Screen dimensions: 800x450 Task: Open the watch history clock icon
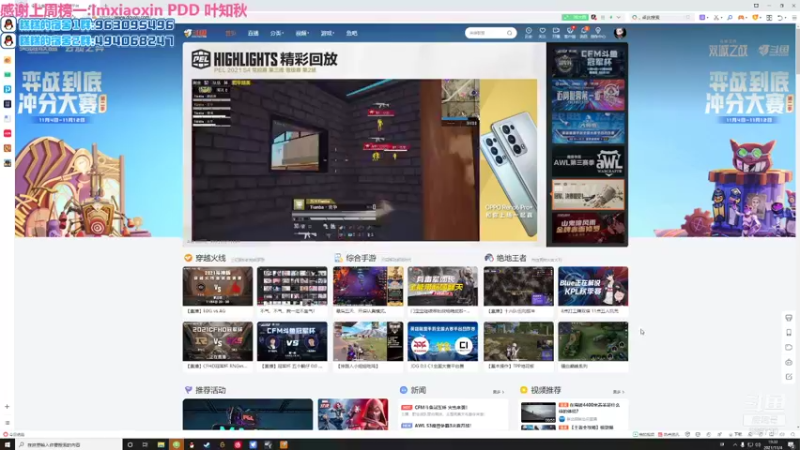coord(529,33)
